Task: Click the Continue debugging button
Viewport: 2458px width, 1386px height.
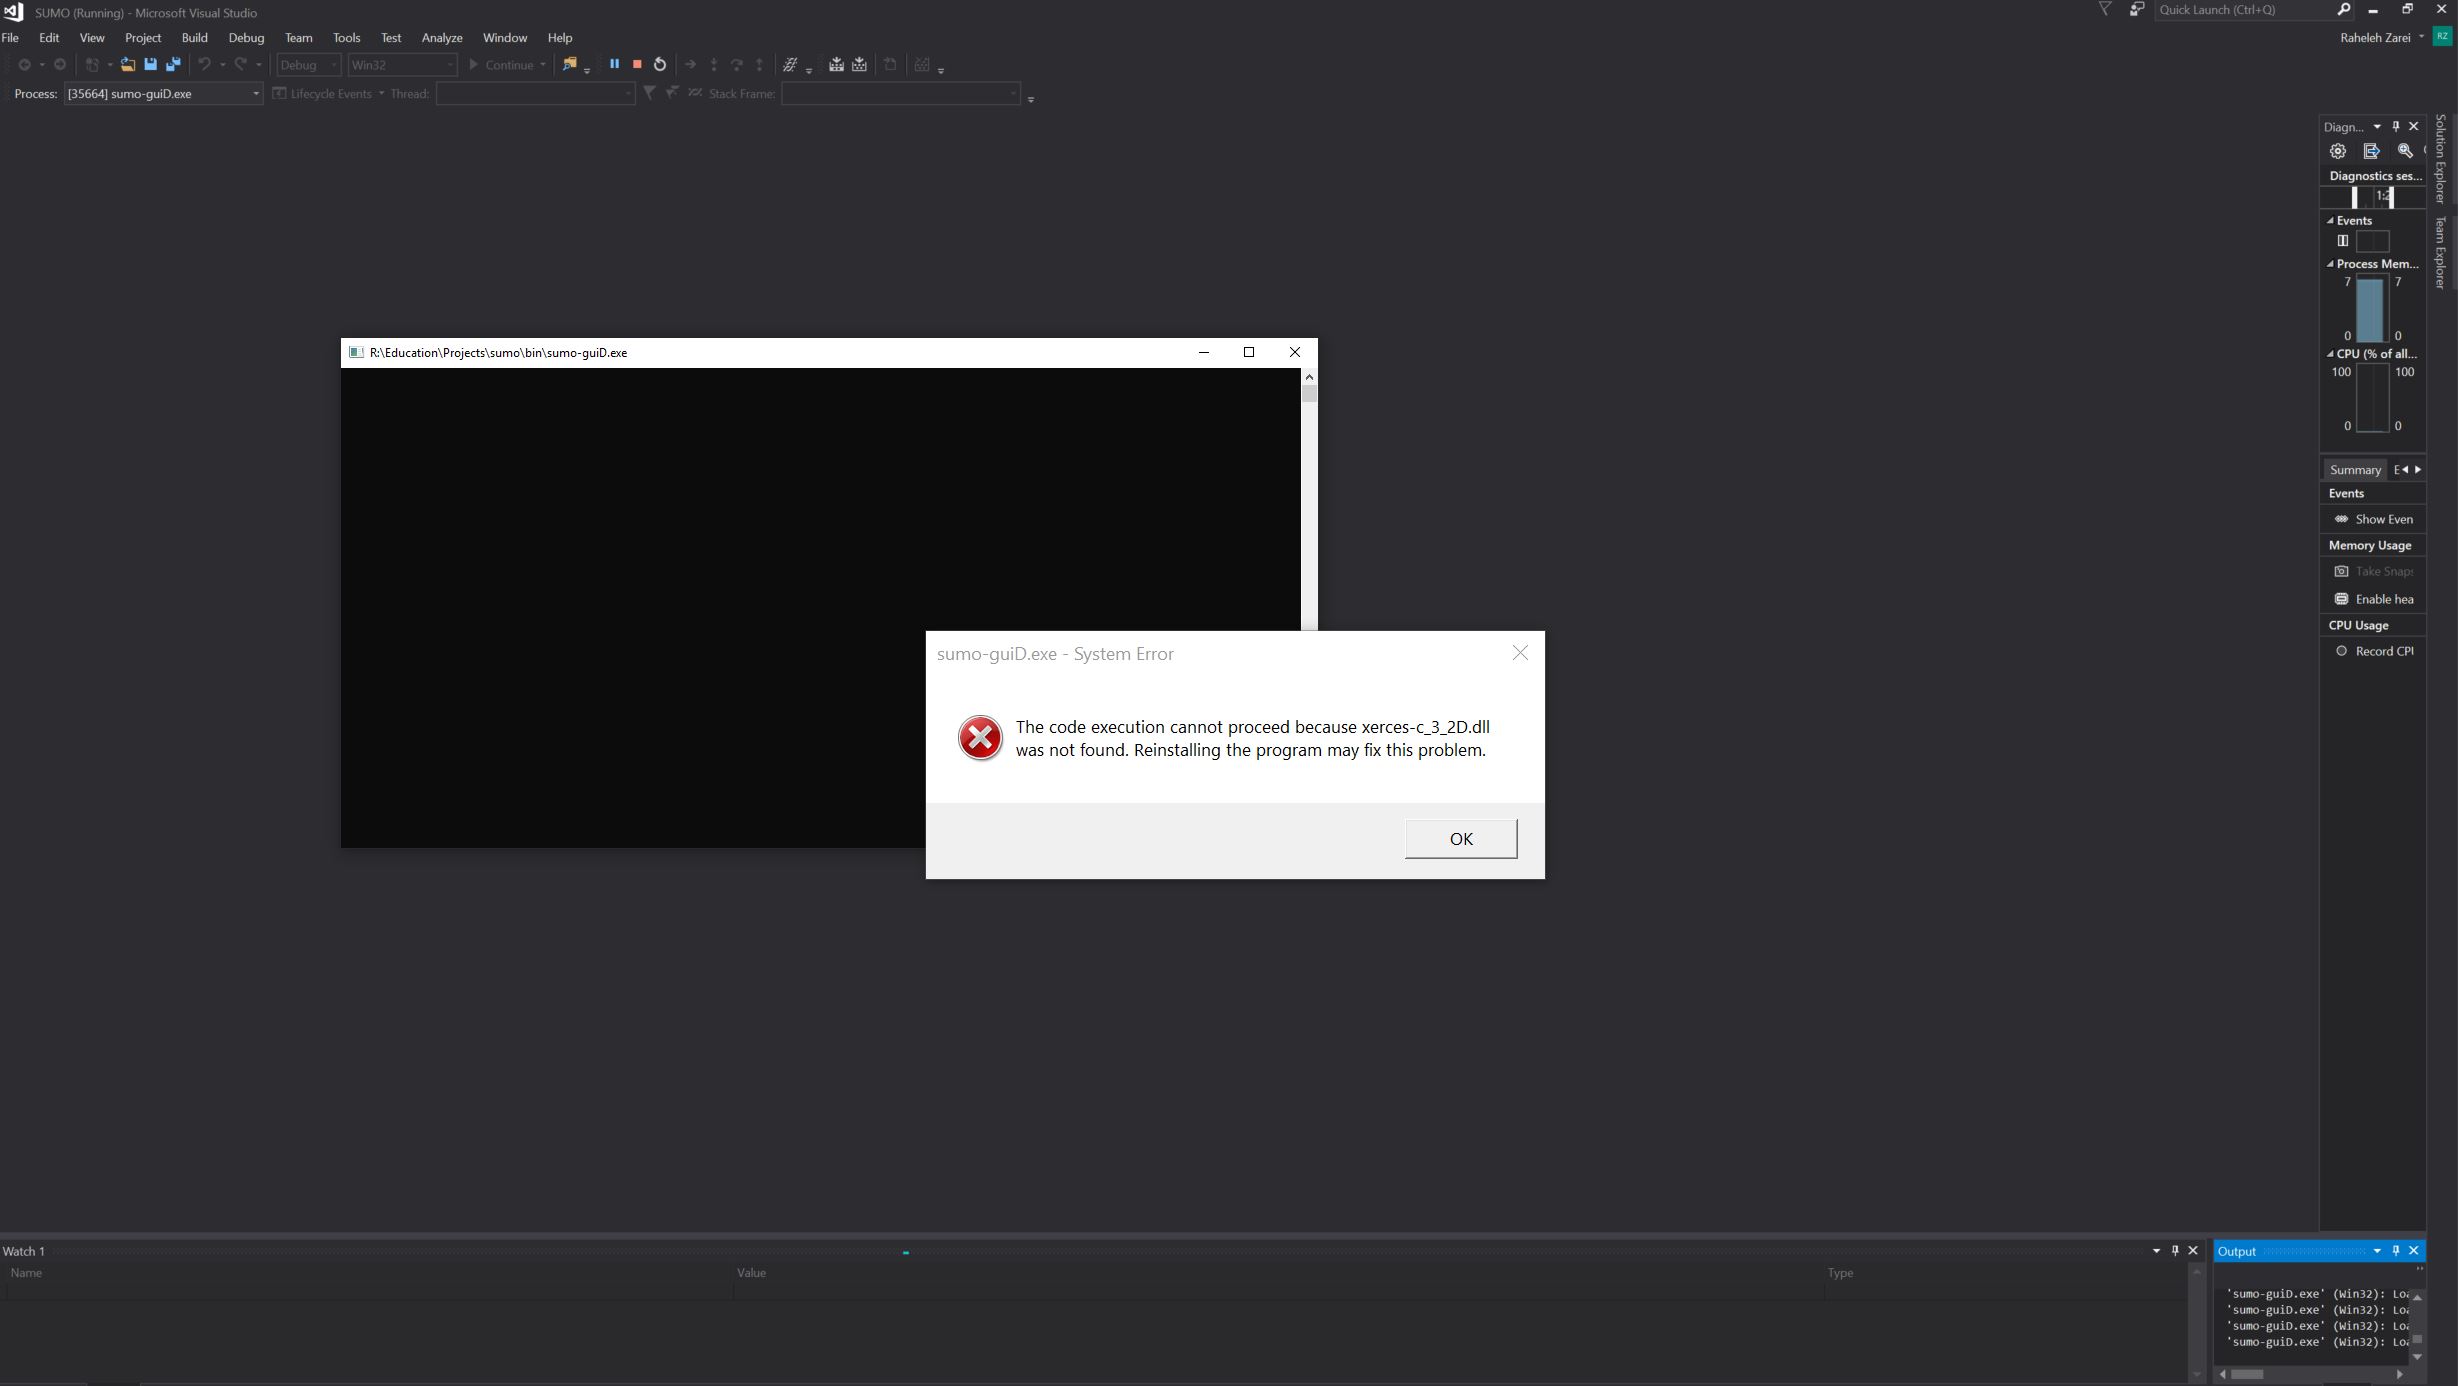Action: 507,65
